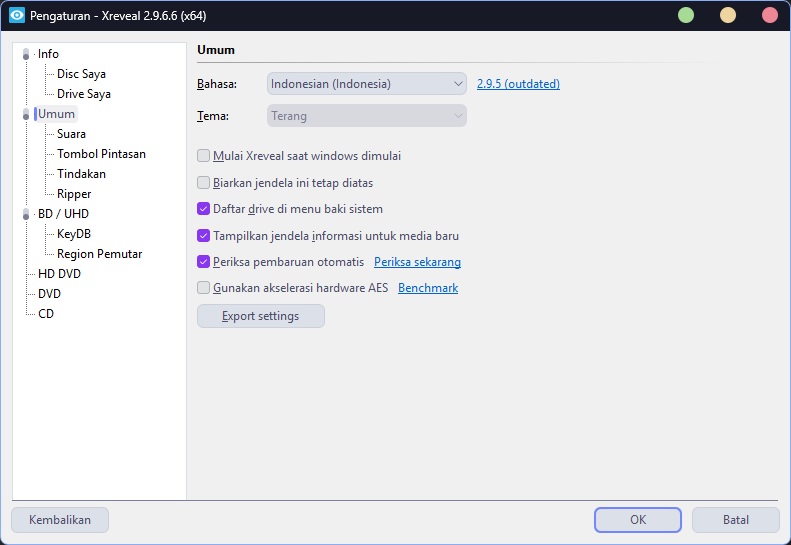Open Region Pemutar settings
The width and height of the screenshot is (791, 545).
click(x=99, y=254)
